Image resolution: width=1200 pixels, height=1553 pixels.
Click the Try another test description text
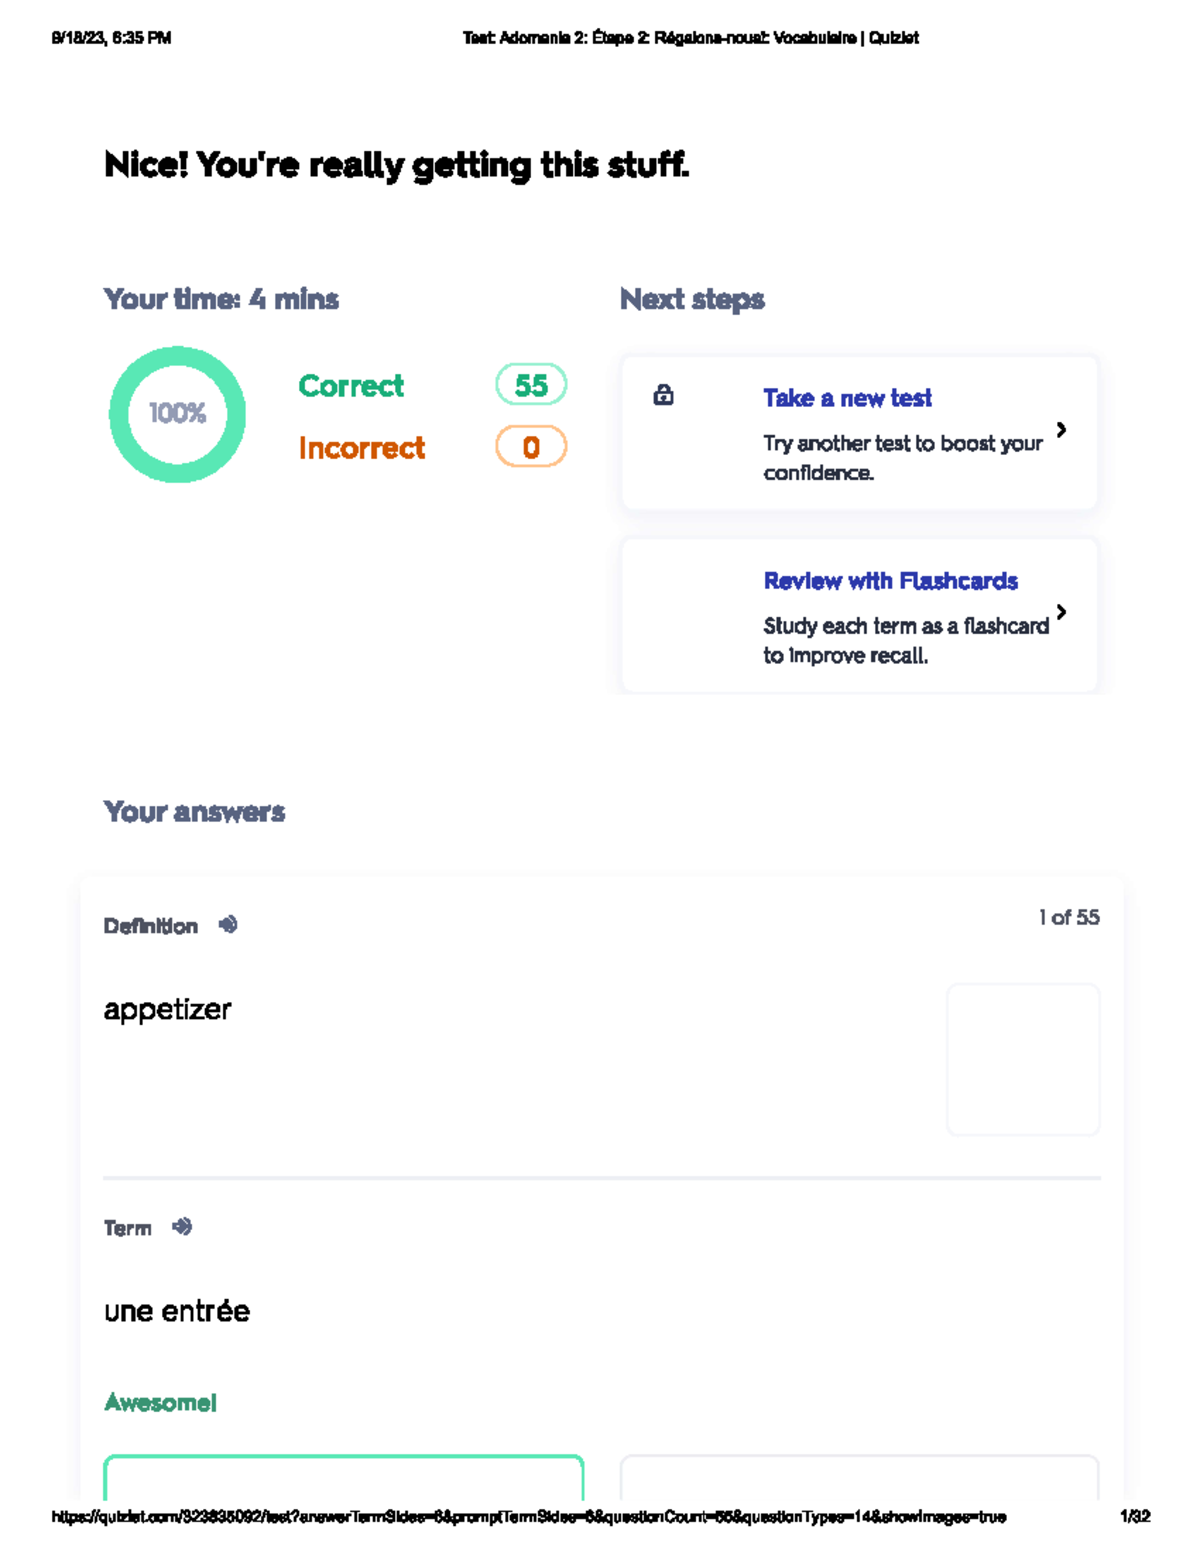902,458
